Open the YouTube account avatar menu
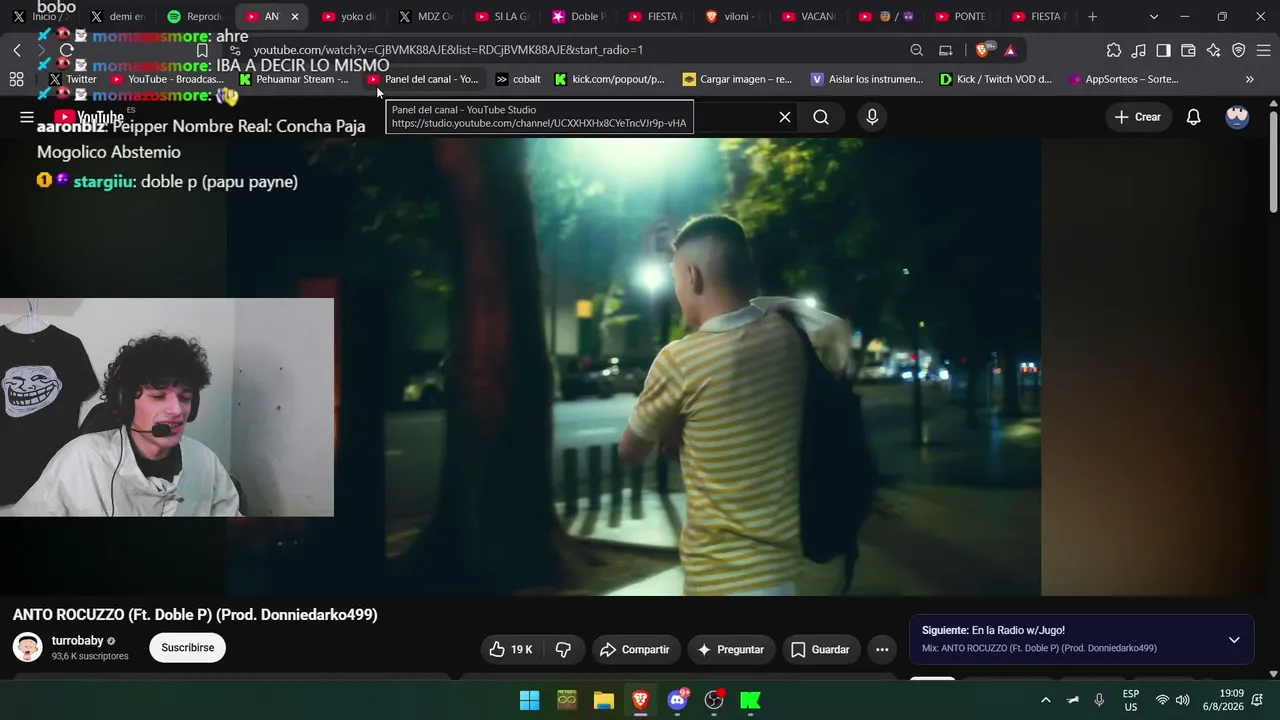This screenshot has height=720, width=1280. [1237, 117]
